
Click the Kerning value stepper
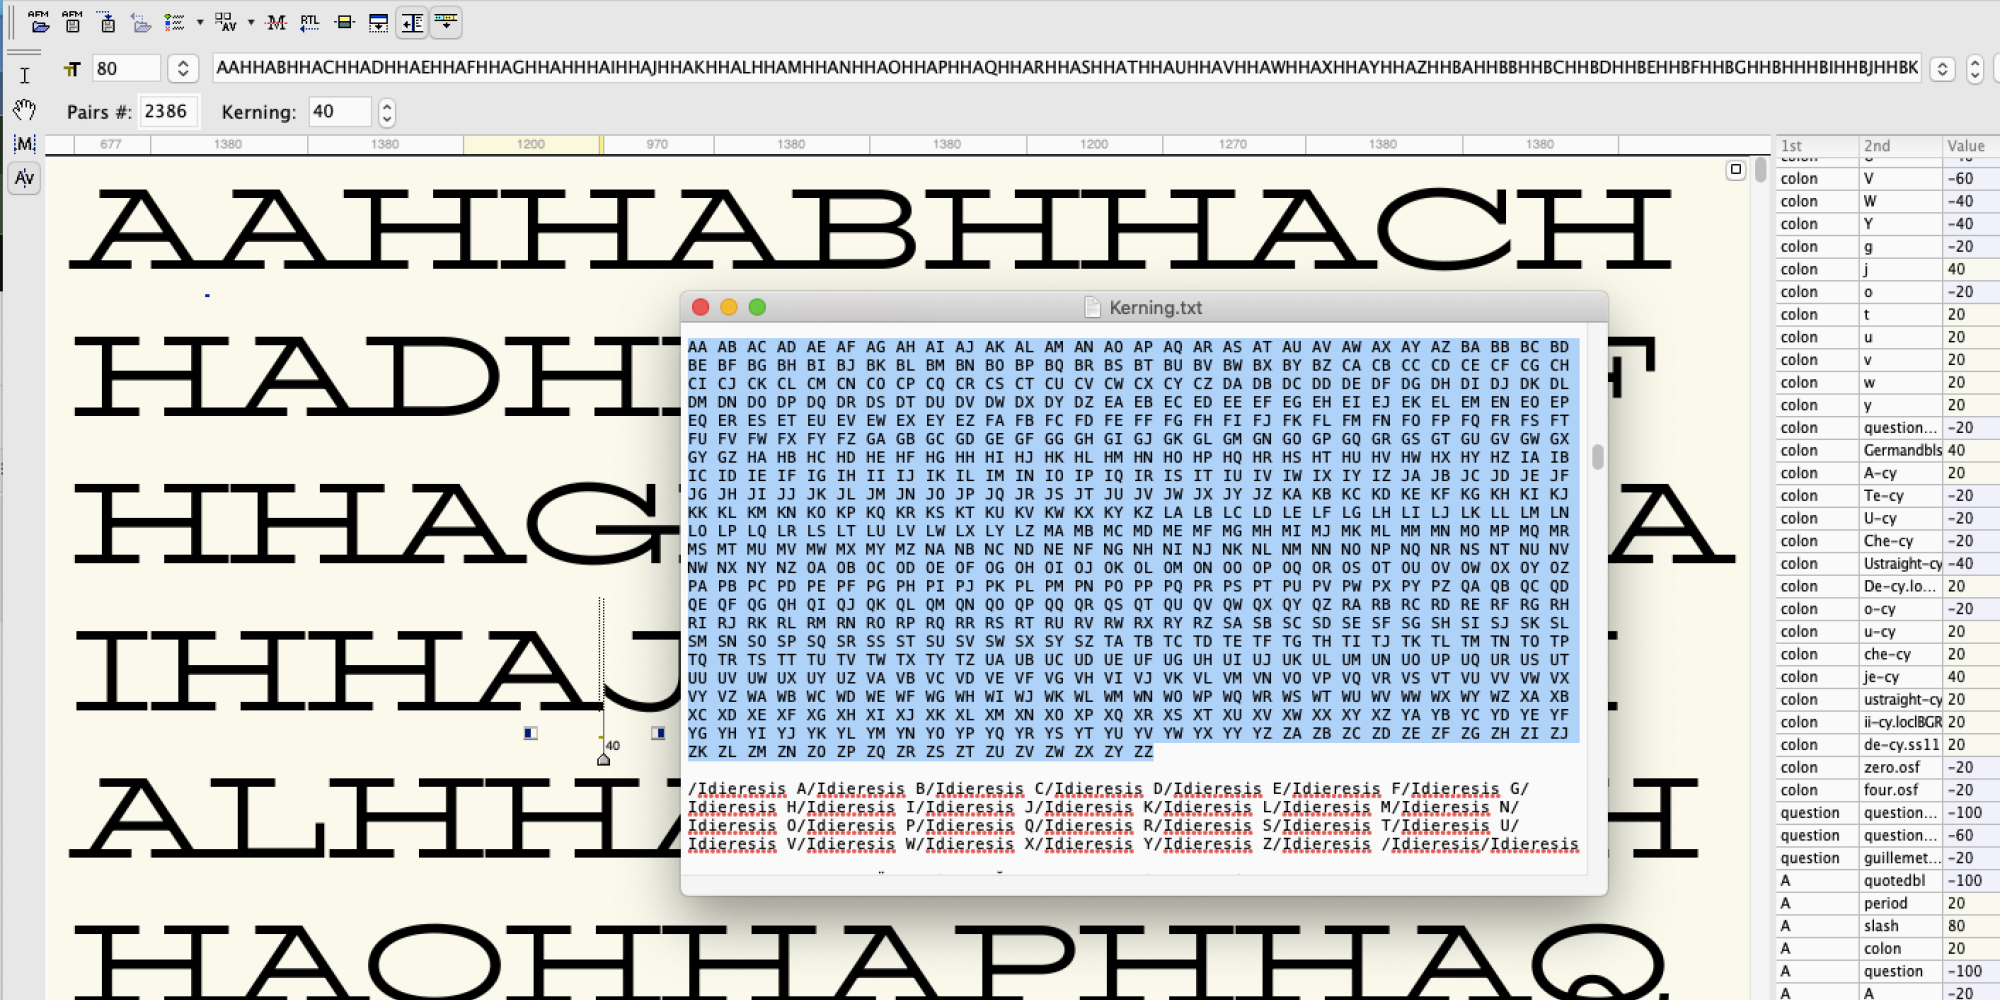point(387,112)
